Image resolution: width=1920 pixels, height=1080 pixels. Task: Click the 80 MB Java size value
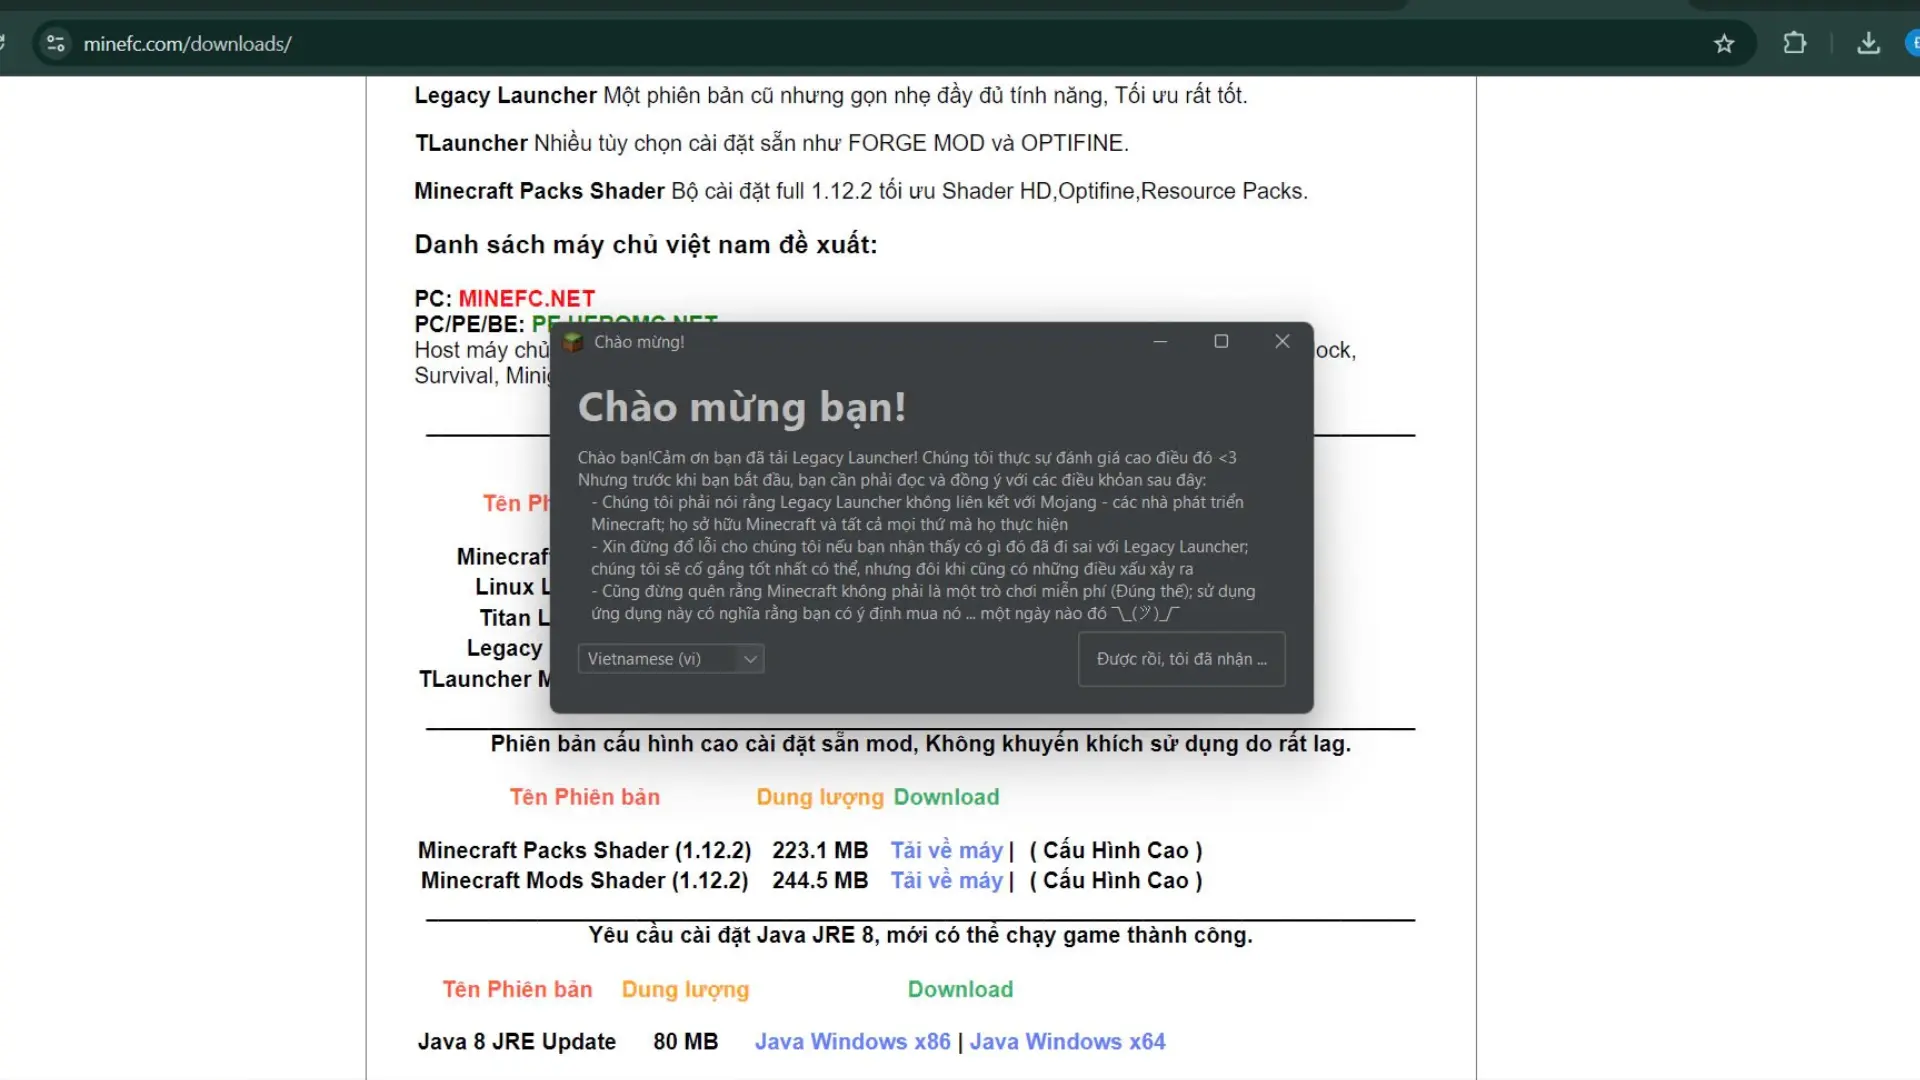pyautogui.click(x=686, y=1042)
